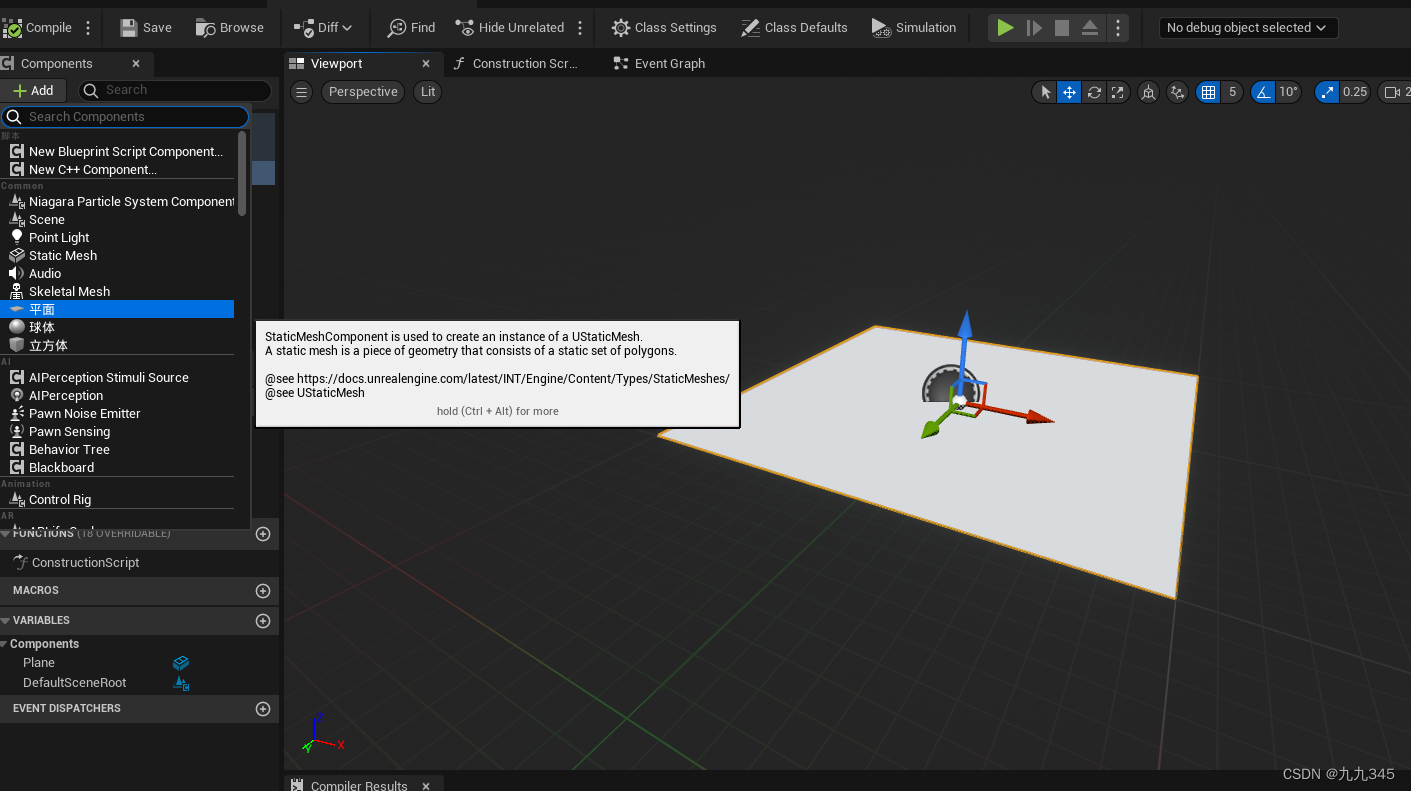Select New C++ Component

click(117, 170)
